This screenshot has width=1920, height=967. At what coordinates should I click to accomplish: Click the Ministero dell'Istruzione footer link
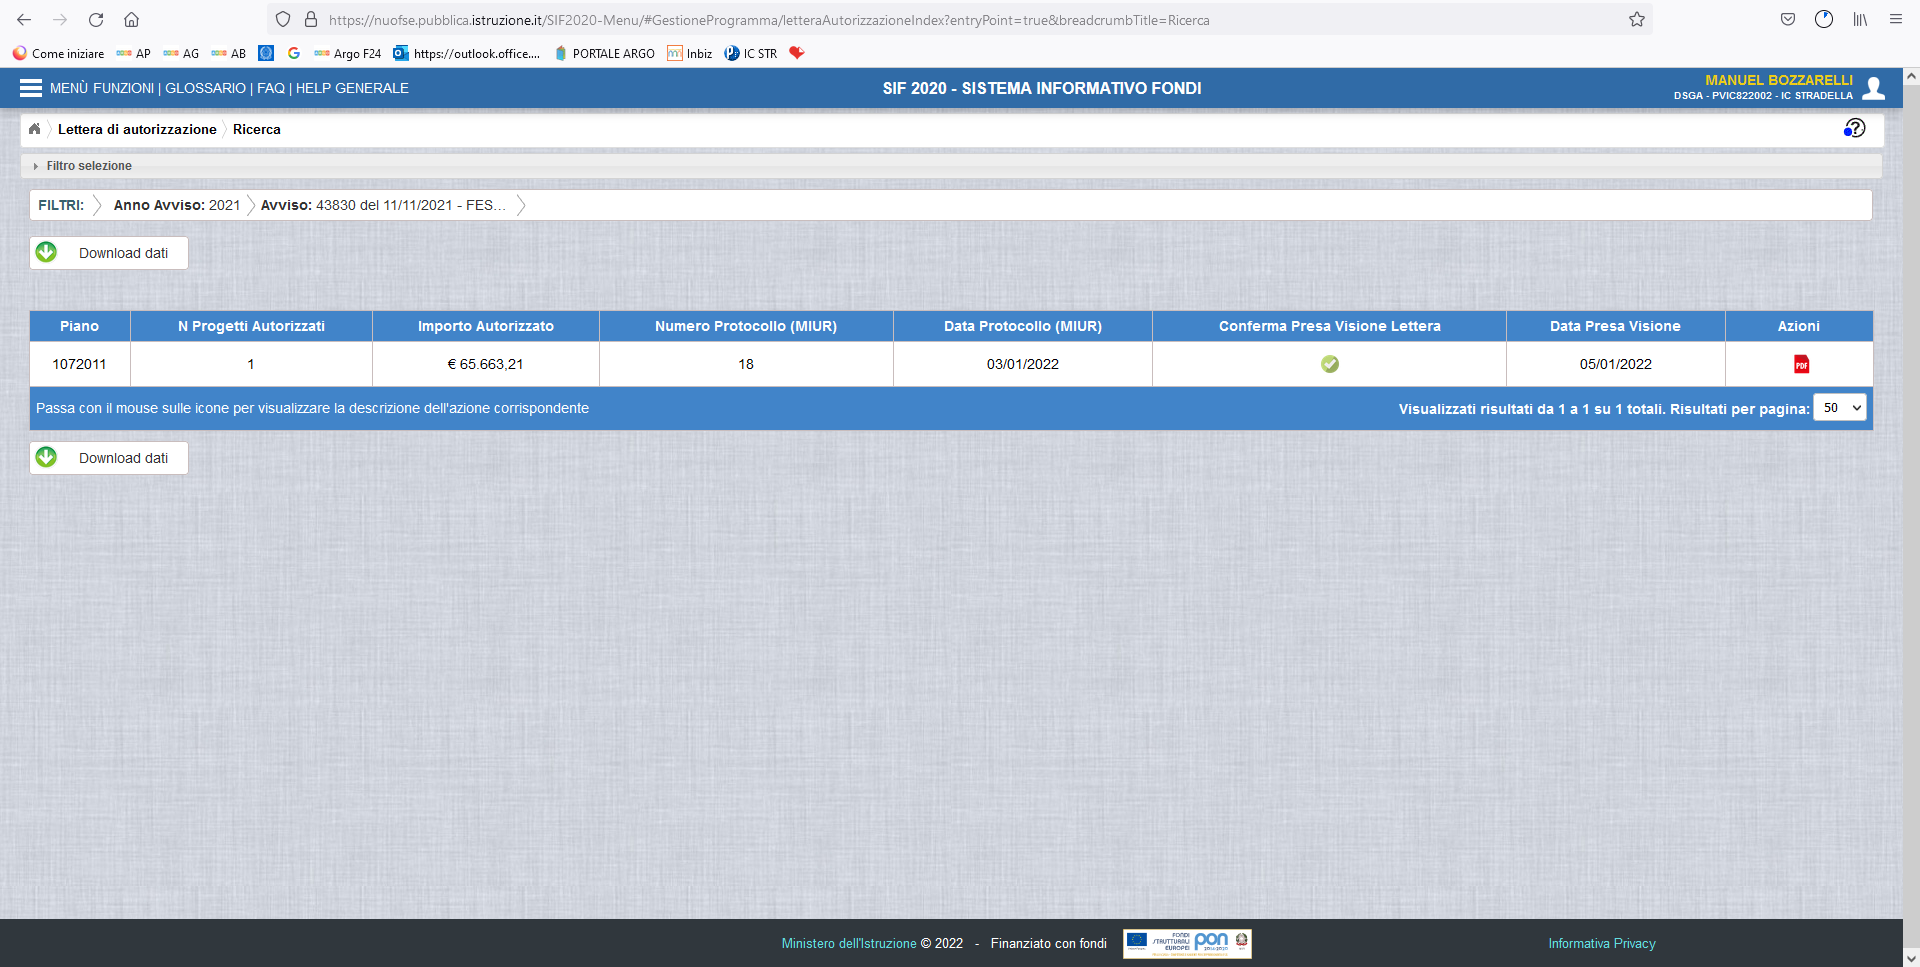tap(848, 943)
